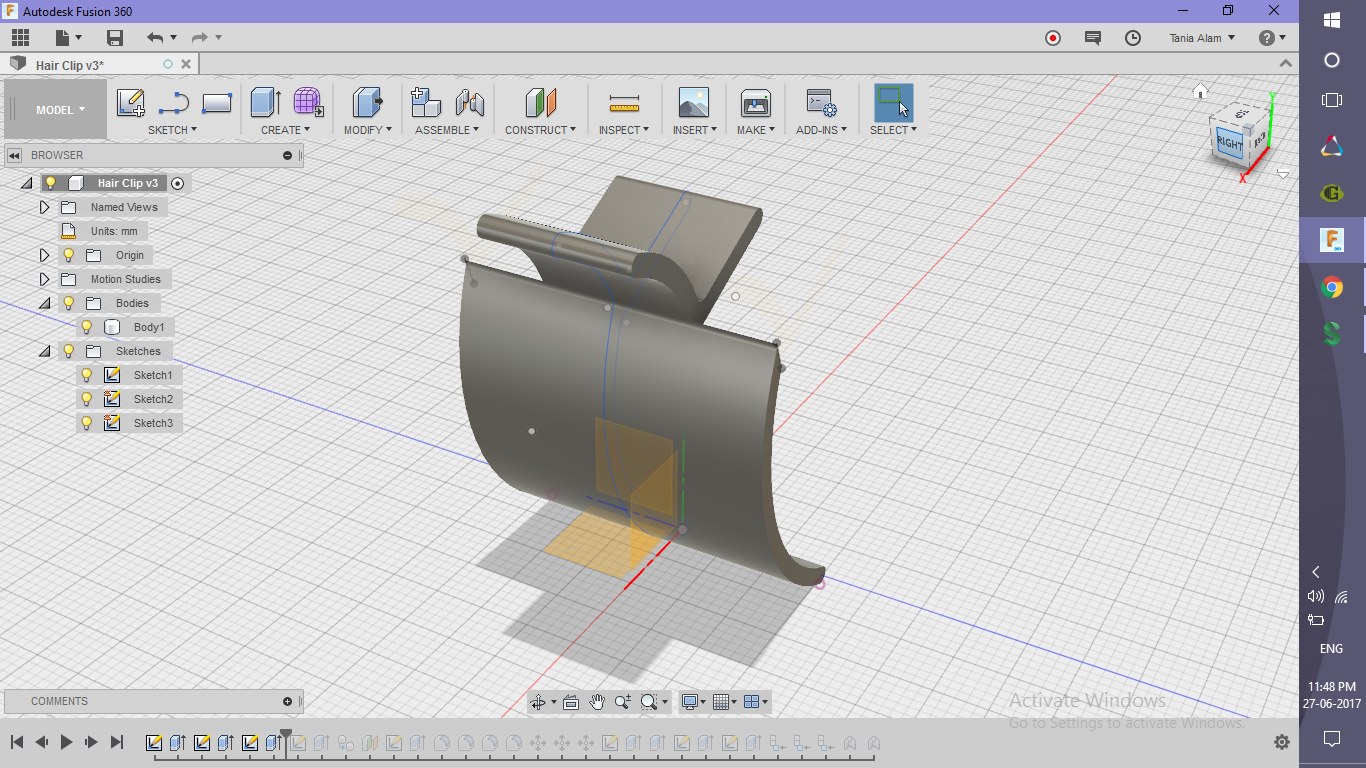
Task: Expand the Origin folder arrow
Action: [x=44, y=255]
